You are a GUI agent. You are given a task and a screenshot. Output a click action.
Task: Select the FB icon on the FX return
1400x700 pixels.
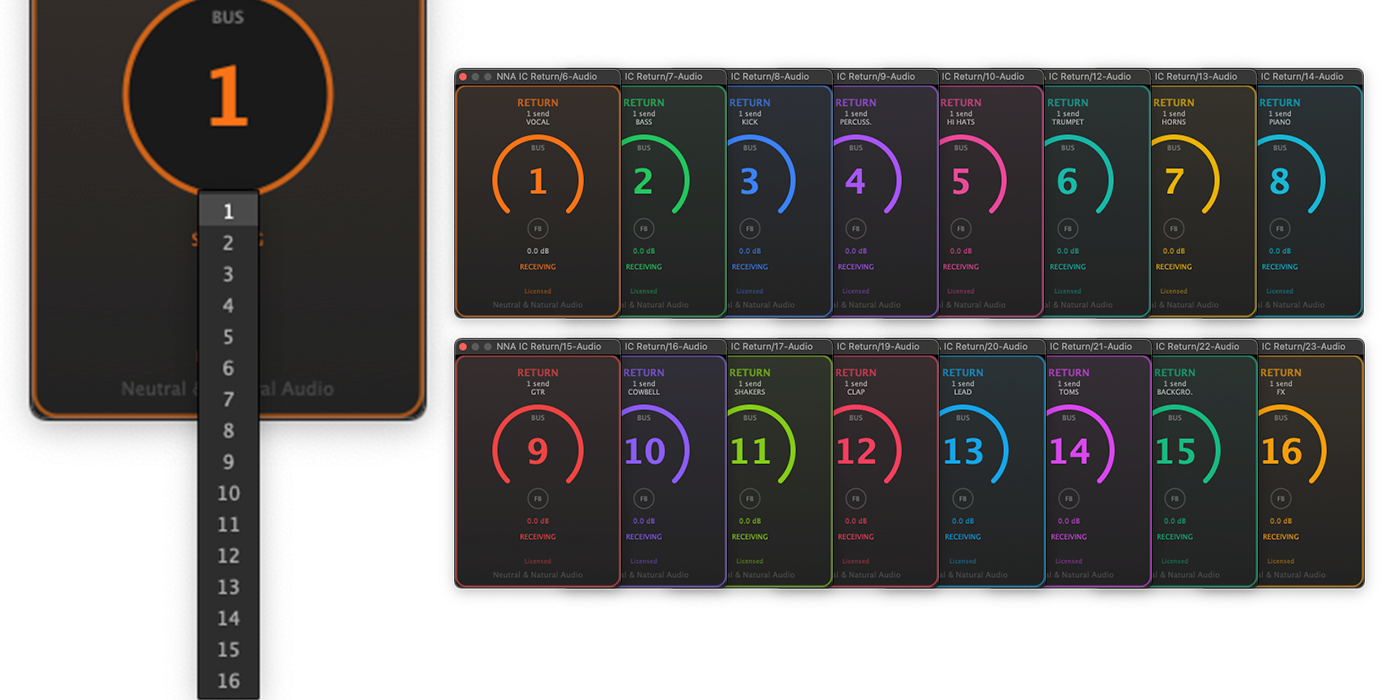(1280, 497)
